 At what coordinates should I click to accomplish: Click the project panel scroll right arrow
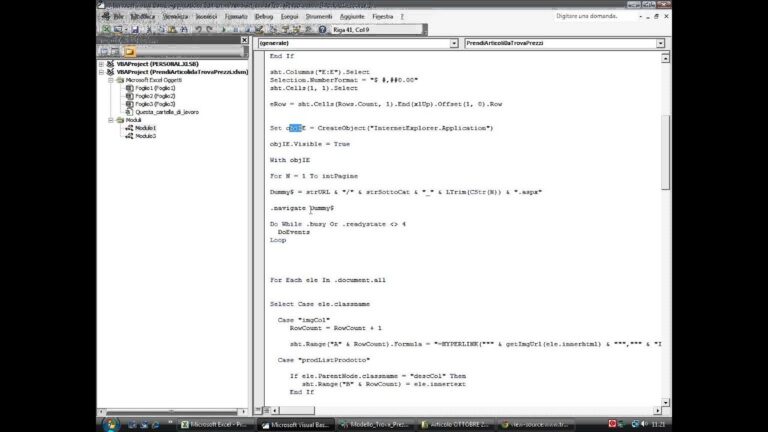click(x=243, y=411)
